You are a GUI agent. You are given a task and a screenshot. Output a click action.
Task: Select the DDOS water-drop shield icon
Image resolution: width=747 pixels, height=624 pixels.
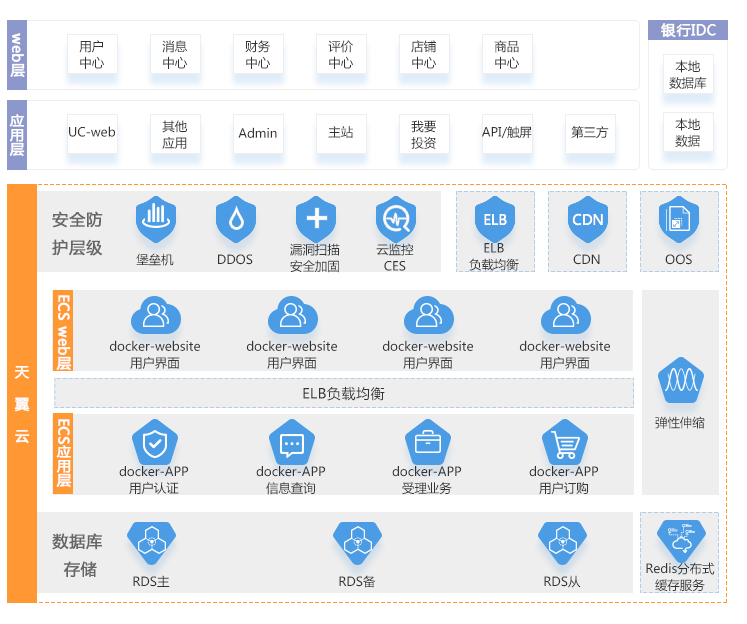point(235,219)
